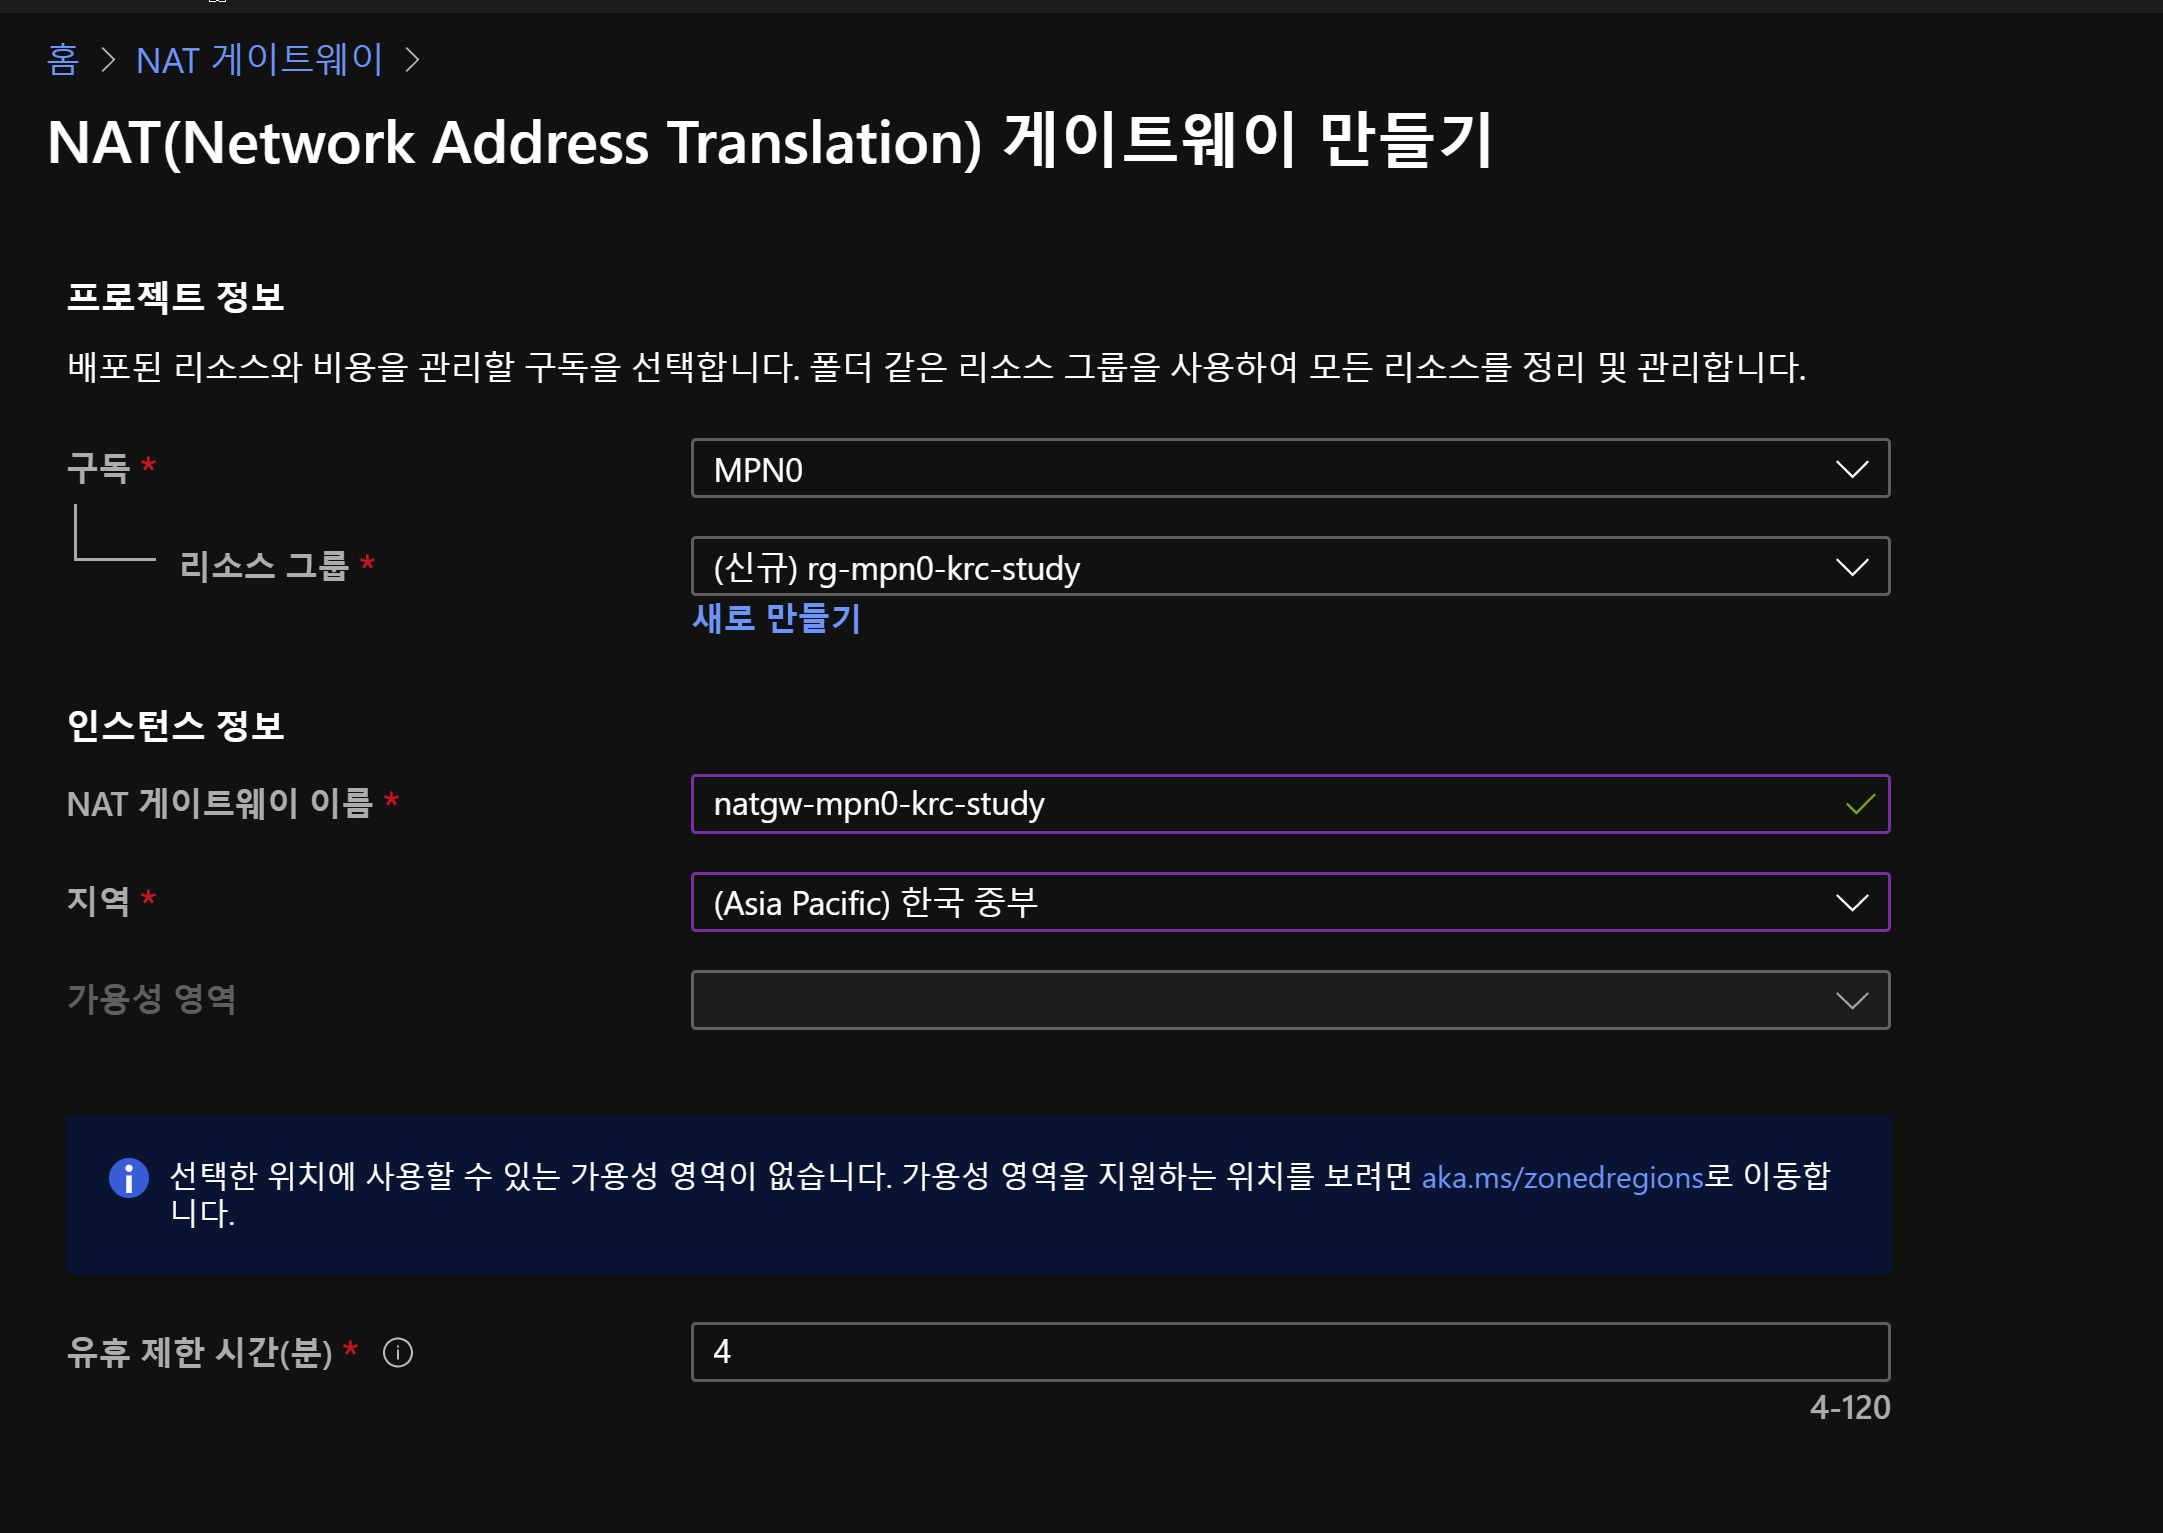Open aka.ms/zonedregions link
Image resolution: width=2163 pixels, height=1533 pixels.
(x=1562, y=1178)
